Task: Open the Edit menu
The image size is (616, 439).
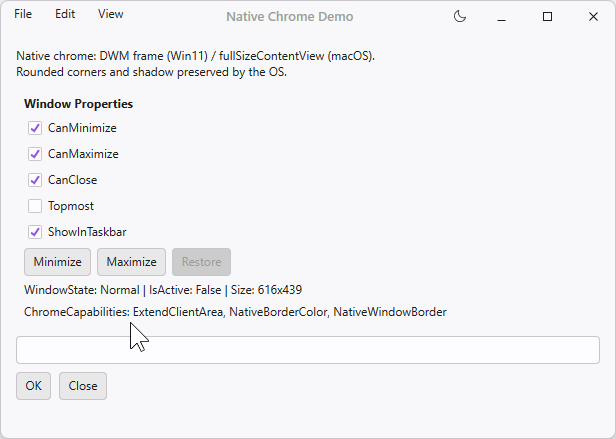Action: (x=65, y=14)
